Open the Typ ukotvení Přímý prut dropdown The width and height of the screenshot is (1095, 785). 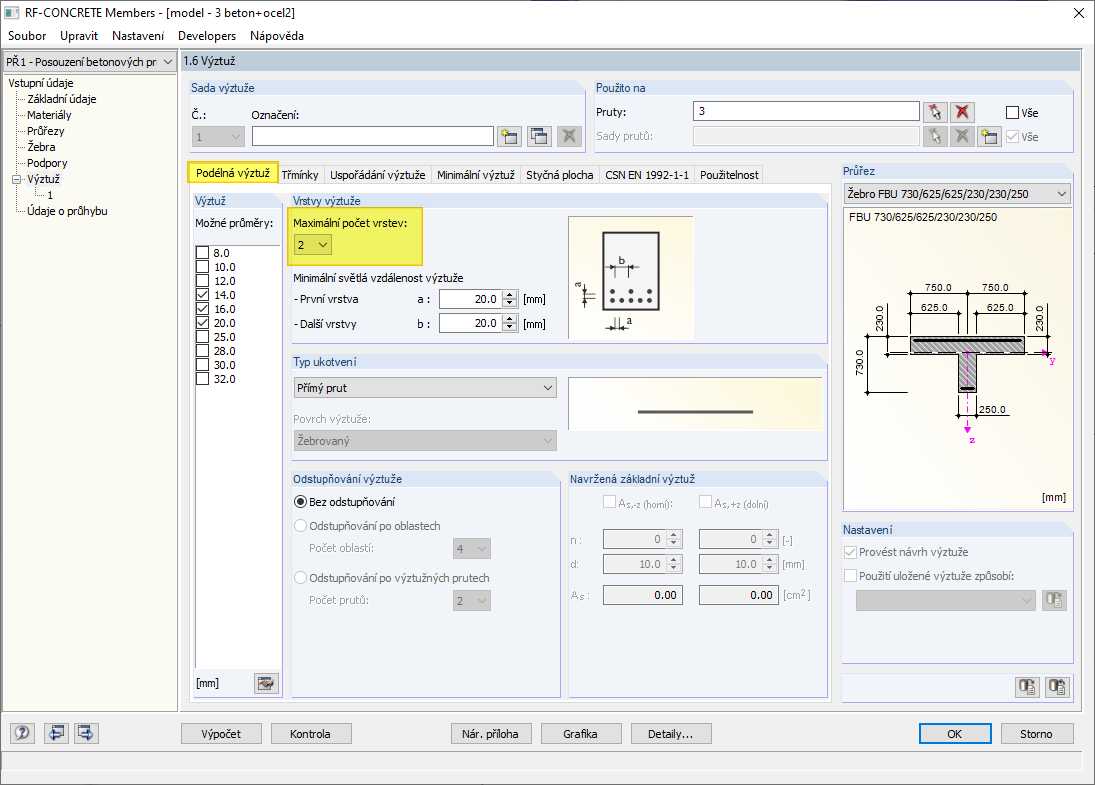(x=425, y=388)
